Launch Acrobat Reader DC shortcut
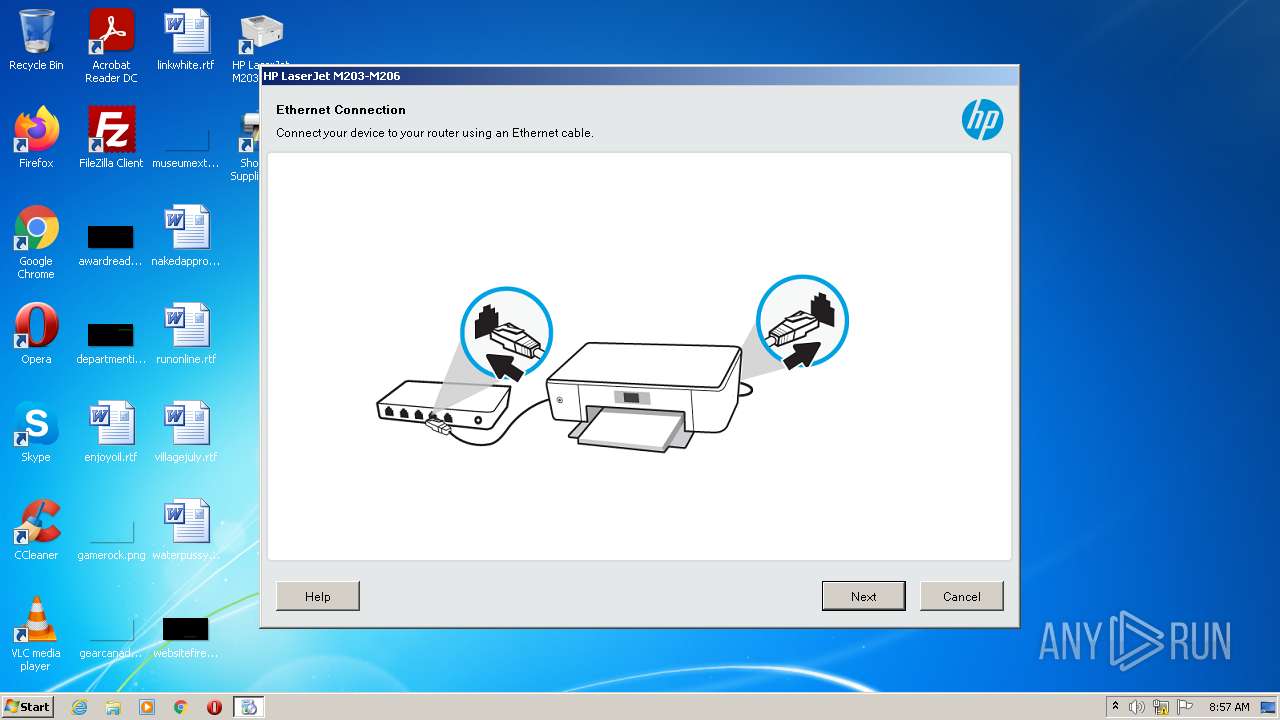The image size is (1280, 720). (x=111, y=46)
